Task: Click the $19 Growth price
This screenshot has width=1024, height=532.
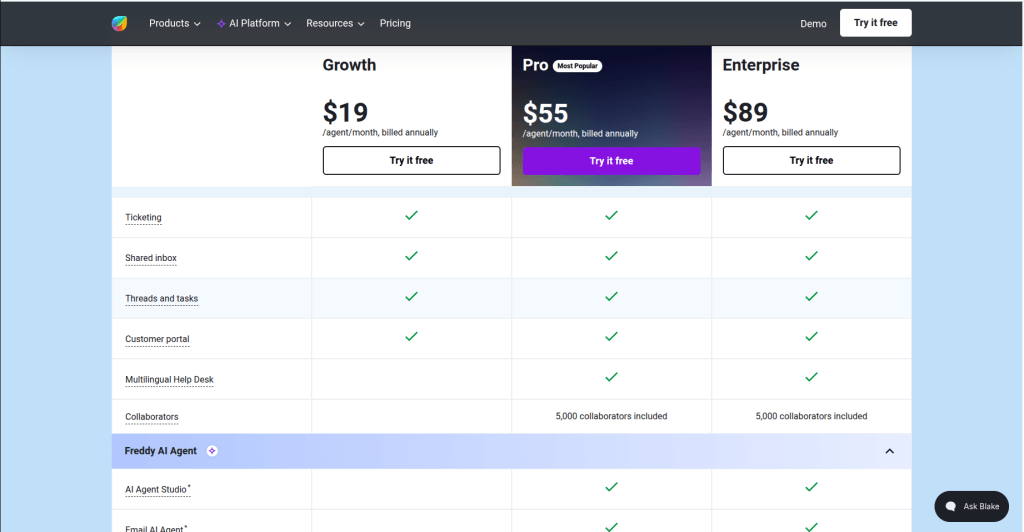Action: pos(345,112)
